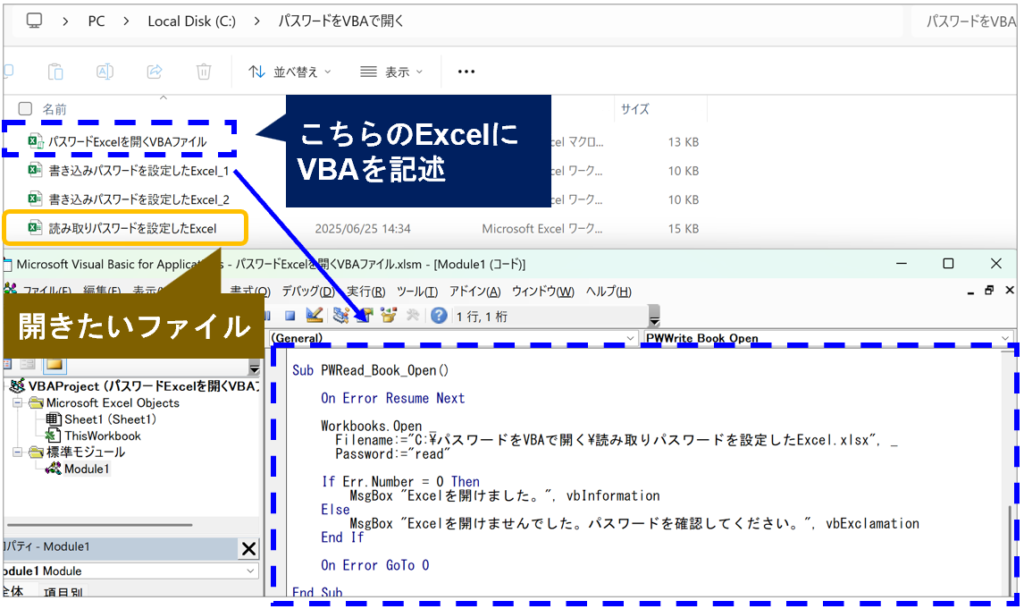Viewport: 1024px width, 609px height.
Task: Collapse the 標準モジュール folder node
Action: tap(18, 452)
